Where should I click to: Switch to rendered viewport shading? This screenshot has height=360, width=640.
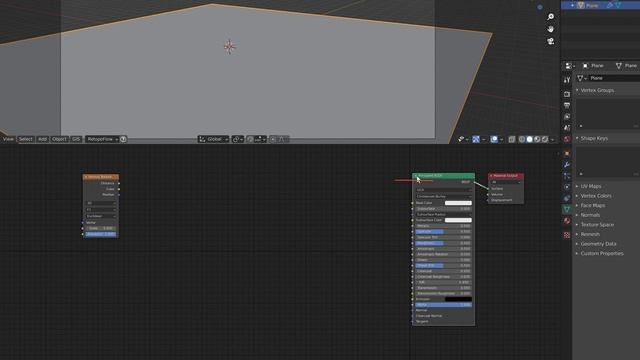coord(545,139)
